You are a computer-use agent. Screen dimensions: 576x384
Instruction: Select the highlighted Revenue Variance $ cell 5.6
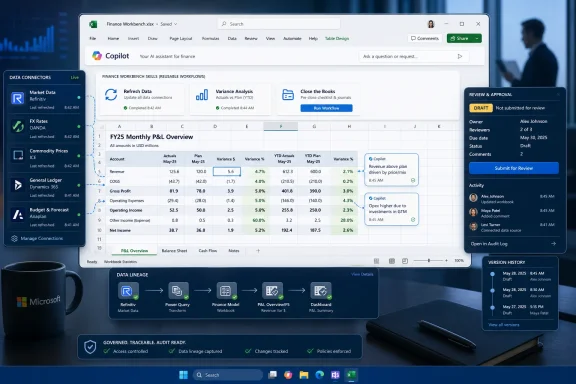pos(227,171)
